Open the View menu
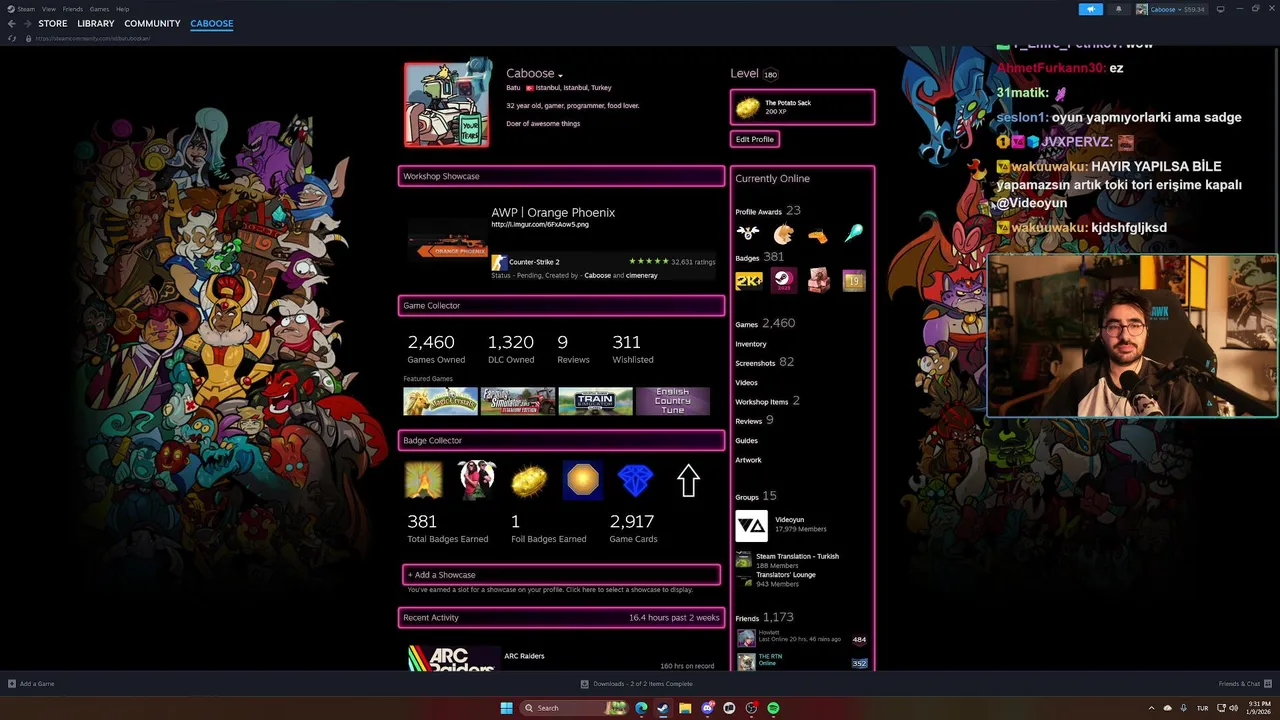Image resolution: width=1280 pixels, height=720 pixels. [x=48, y=9]
